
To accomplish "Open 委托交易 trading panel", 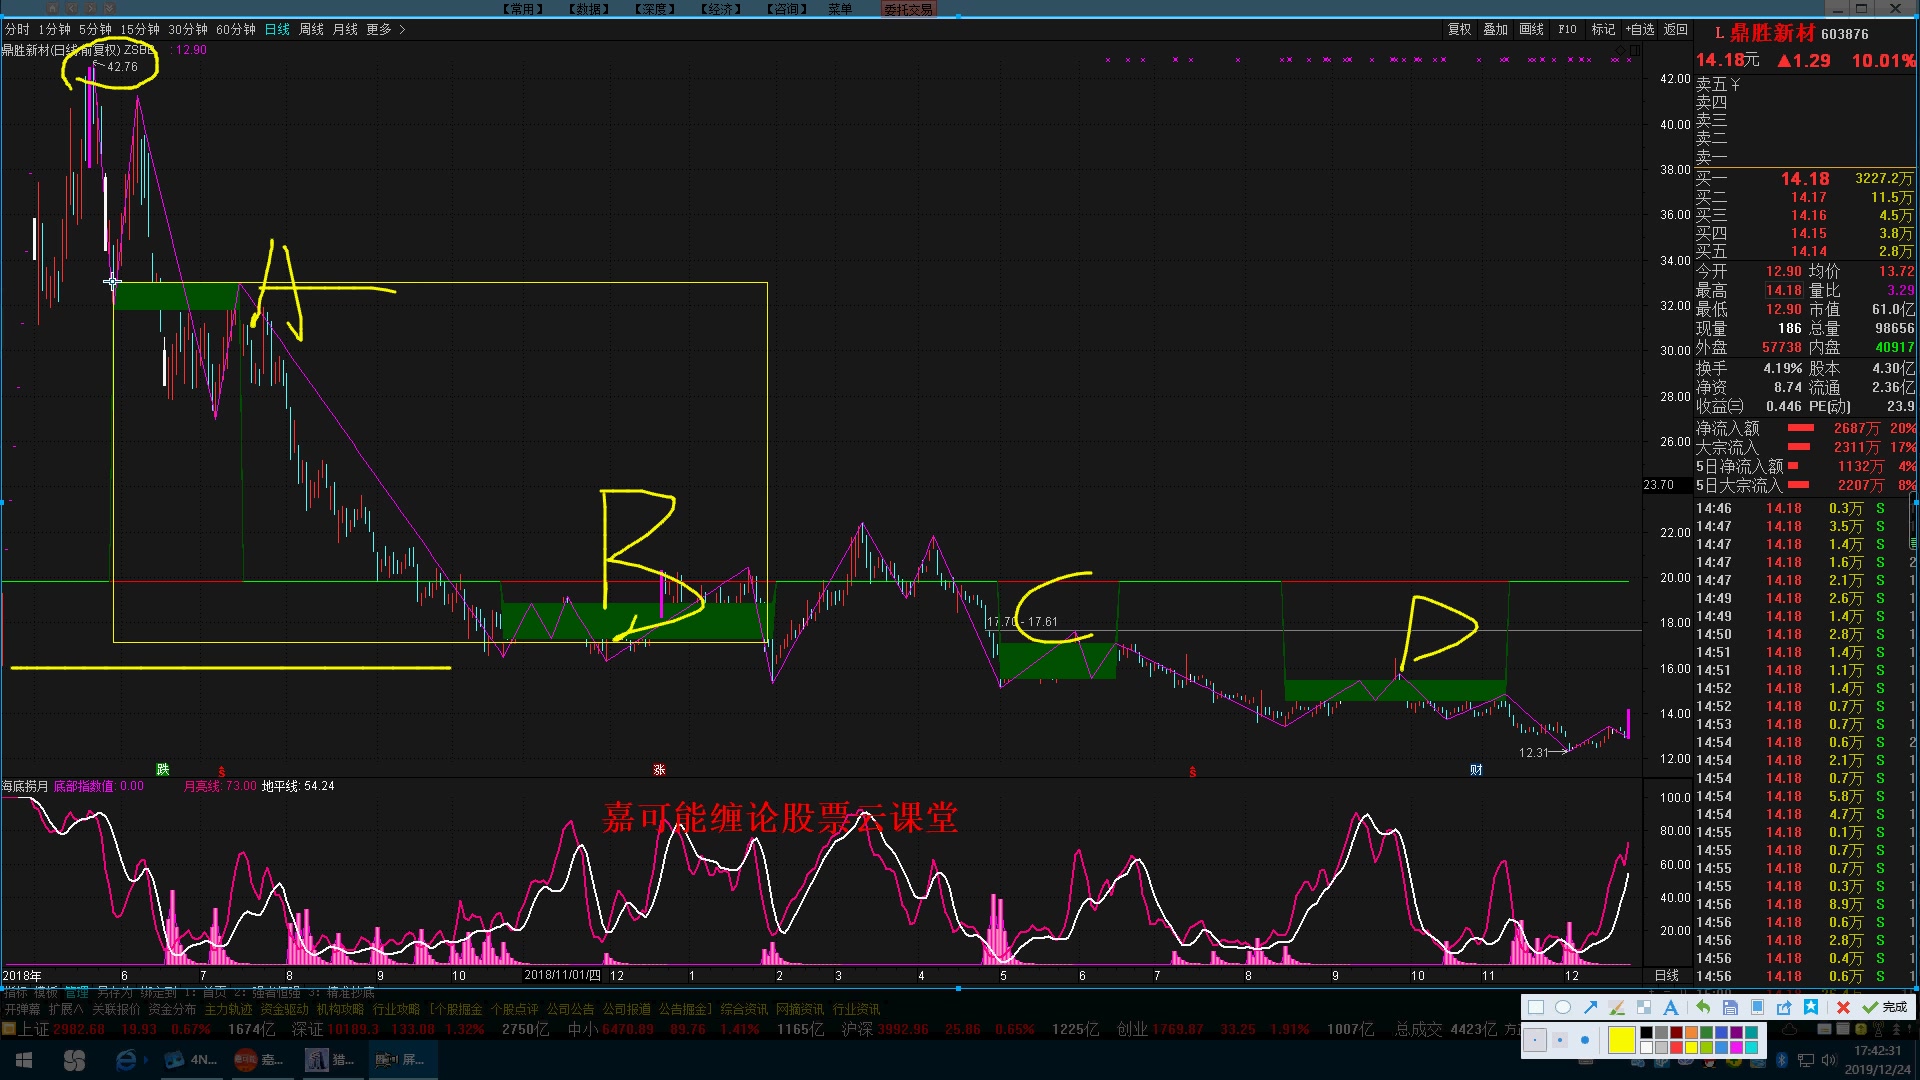I will pyautogui.click(x=908, y=9).
